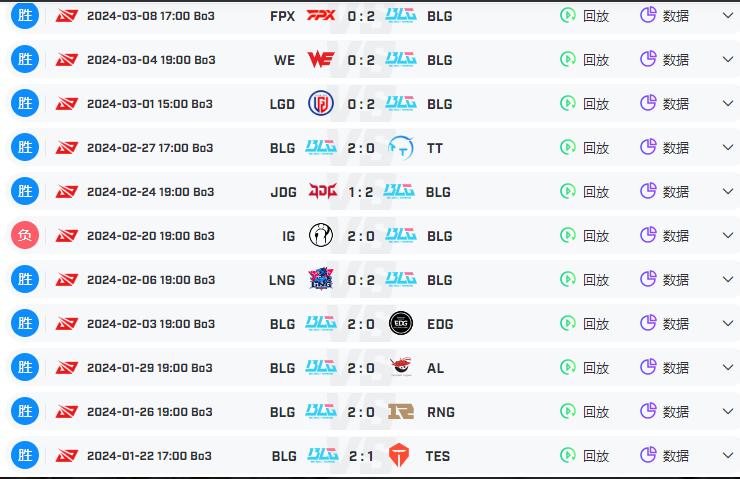Expand the IG vs BLG match details
This screenshot has width=740, height=479.
(728, 235)
